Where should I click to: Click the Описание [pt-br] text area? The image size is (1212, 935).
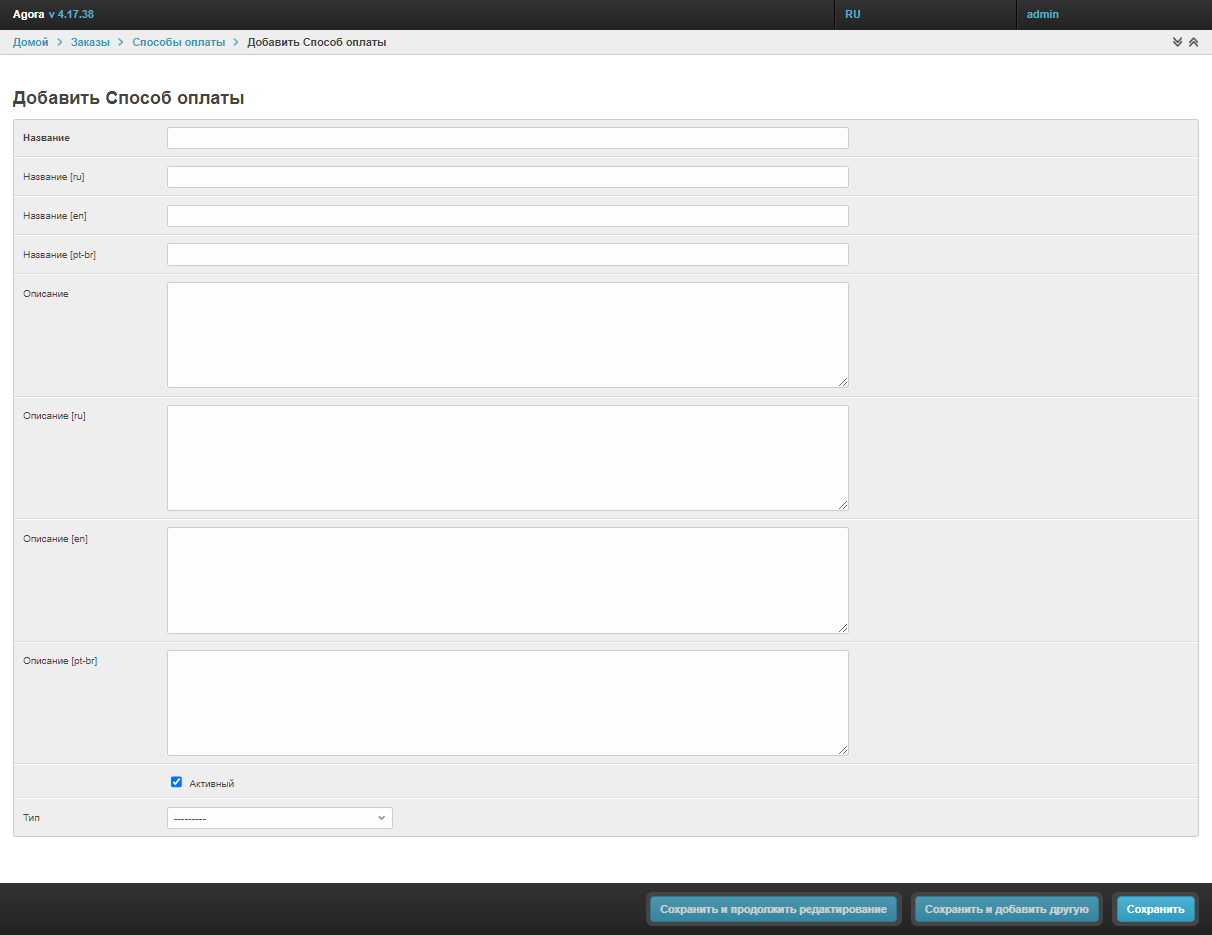point(507,703)
